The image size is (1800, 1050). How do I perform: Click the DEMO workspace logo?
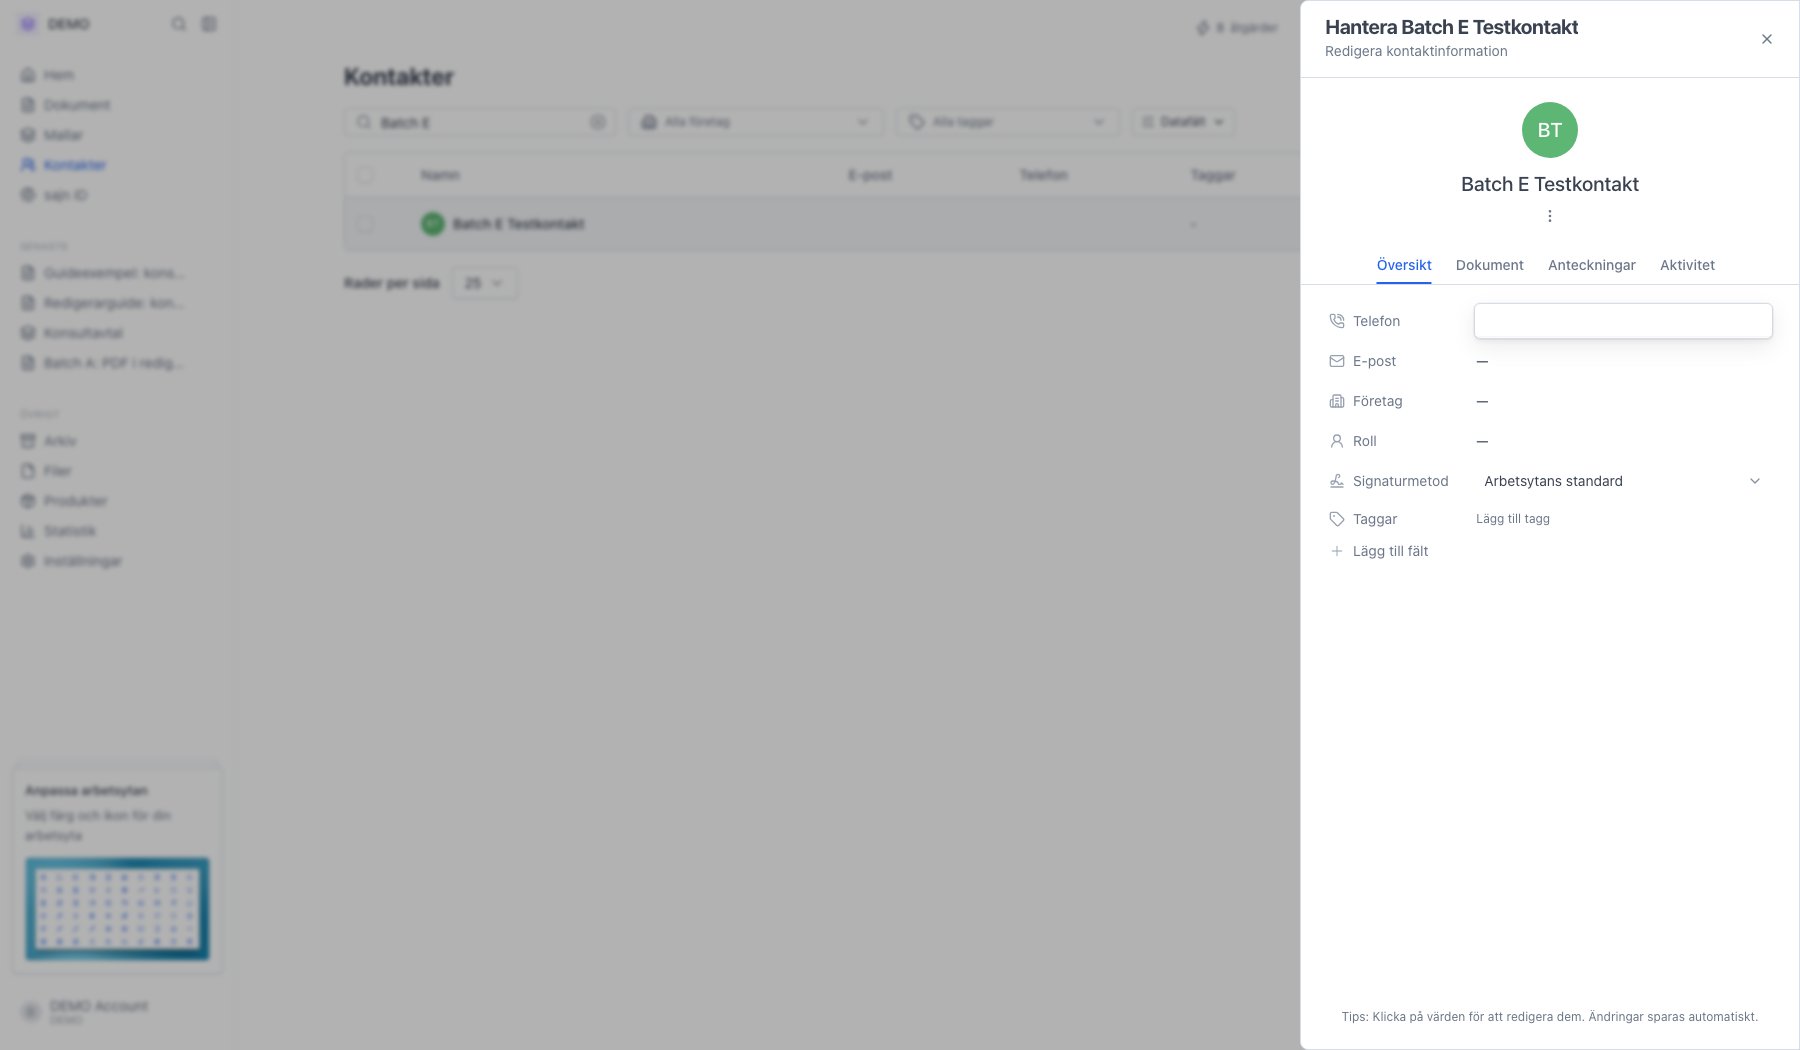[x=28, y=24]
